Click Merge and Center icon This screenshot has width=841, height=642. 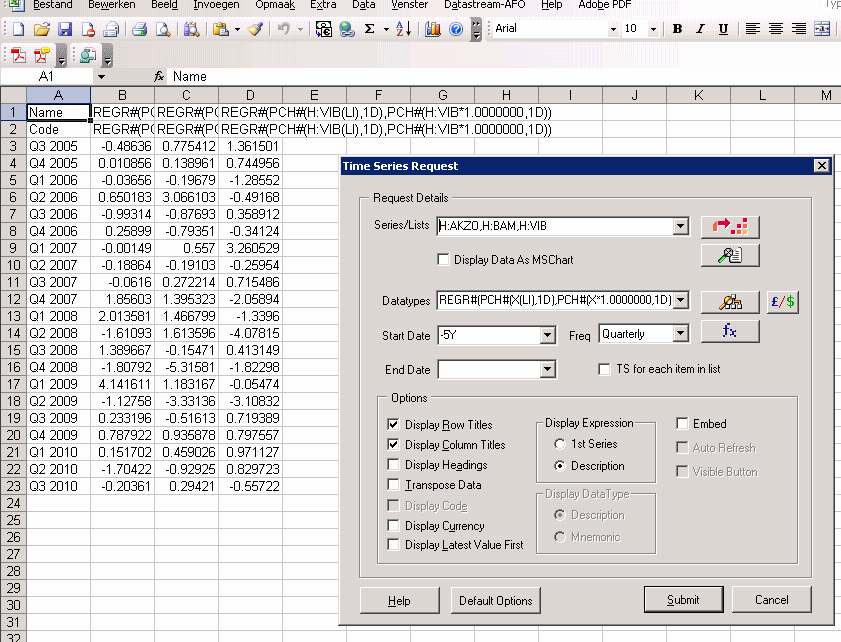tap(822, 29)
